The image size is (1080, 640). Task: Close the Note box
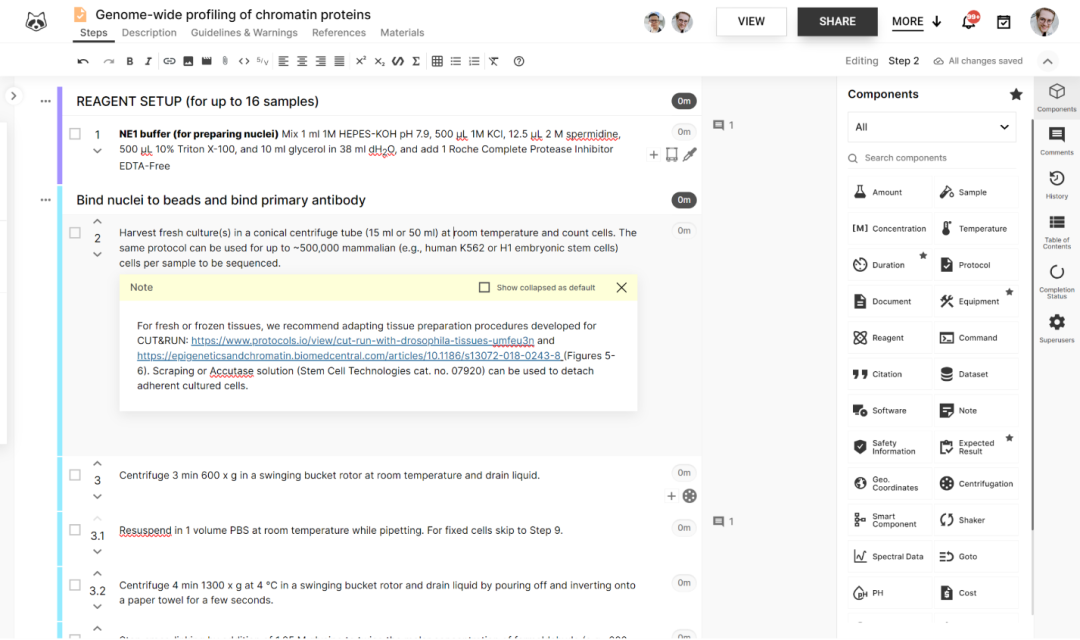[x=621, y=287]
